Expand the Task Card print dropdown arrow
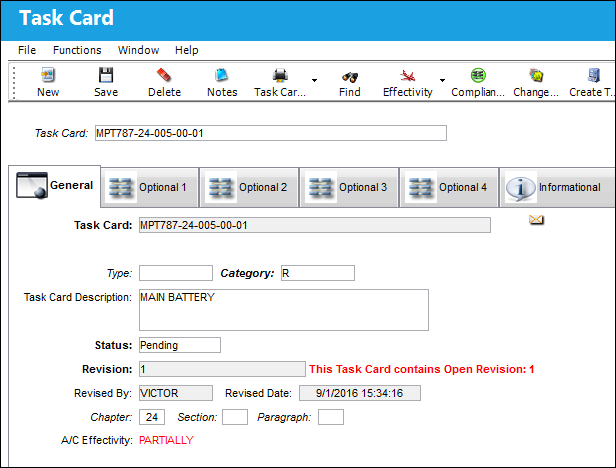 [314, 81]
